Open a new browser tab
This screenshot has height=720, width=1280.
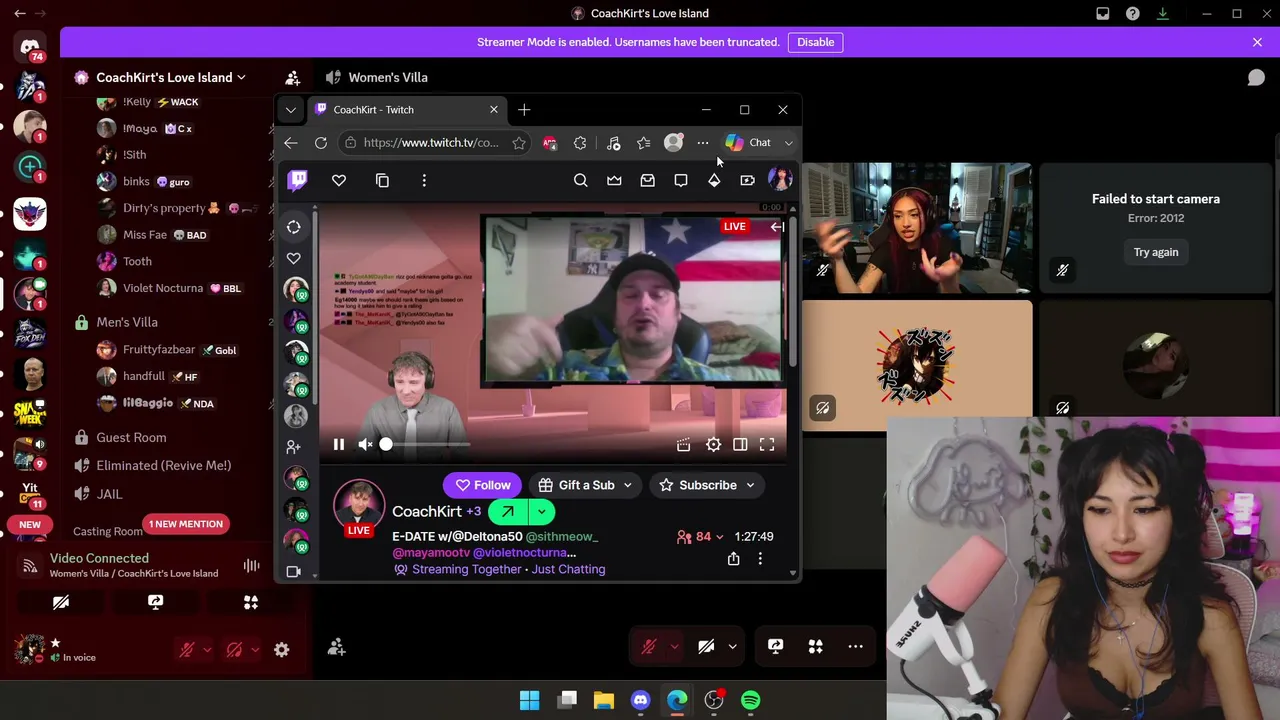point(524,110)
